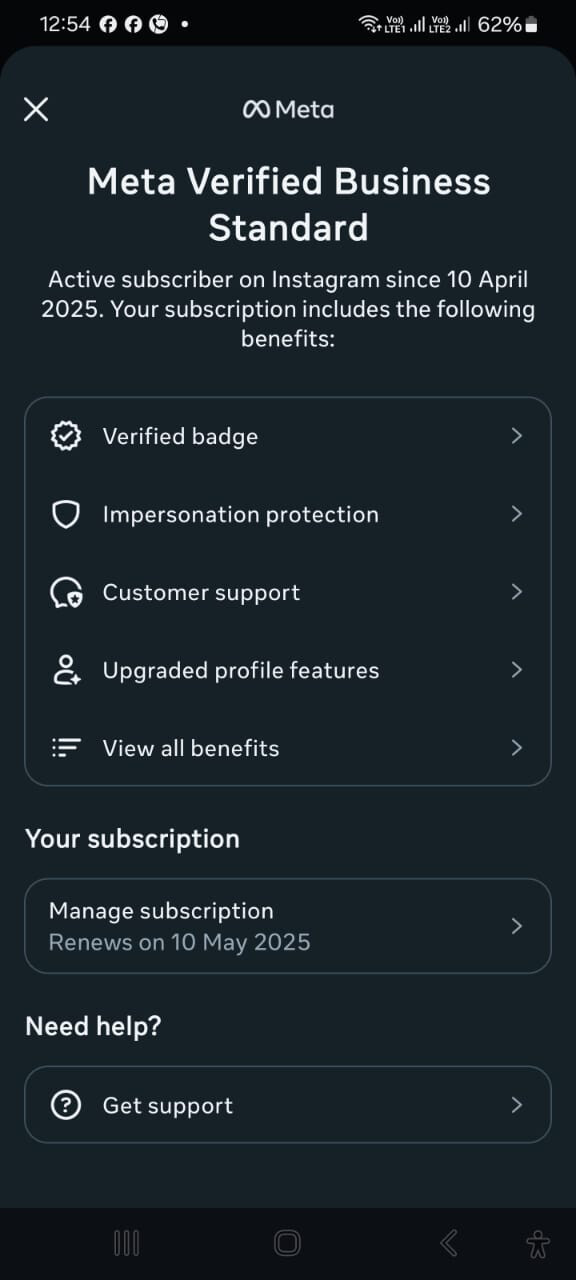Open Upgraded profile features via its chevron
The width and height of the screenshot is (576, 1280).
tap(517, 670)
